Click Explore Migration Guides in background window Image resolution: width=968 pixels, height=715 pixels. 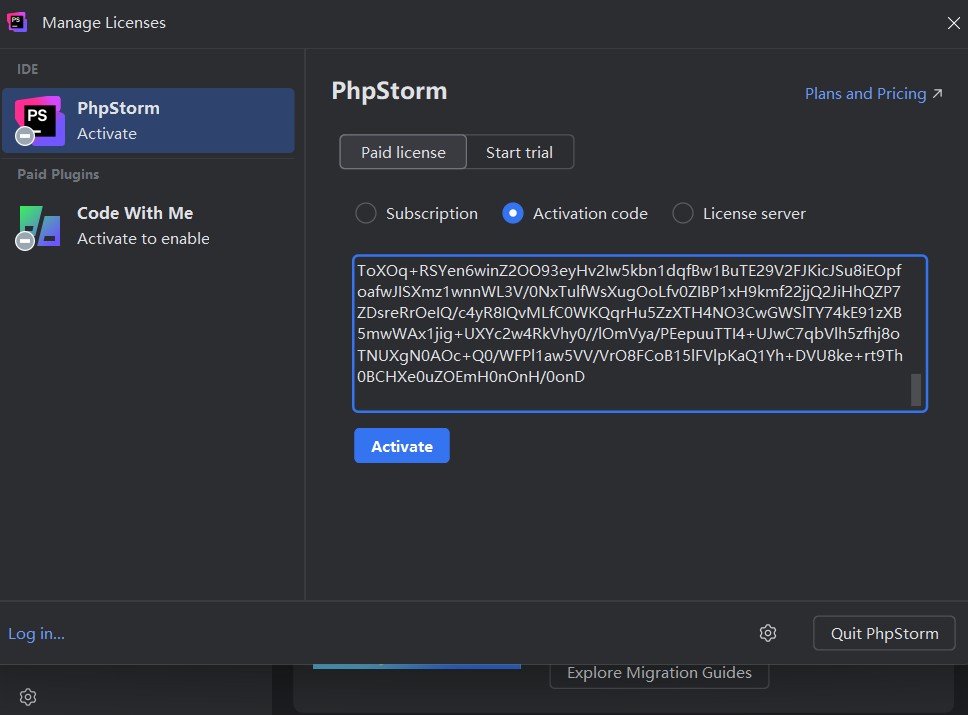tap(659, 673)
